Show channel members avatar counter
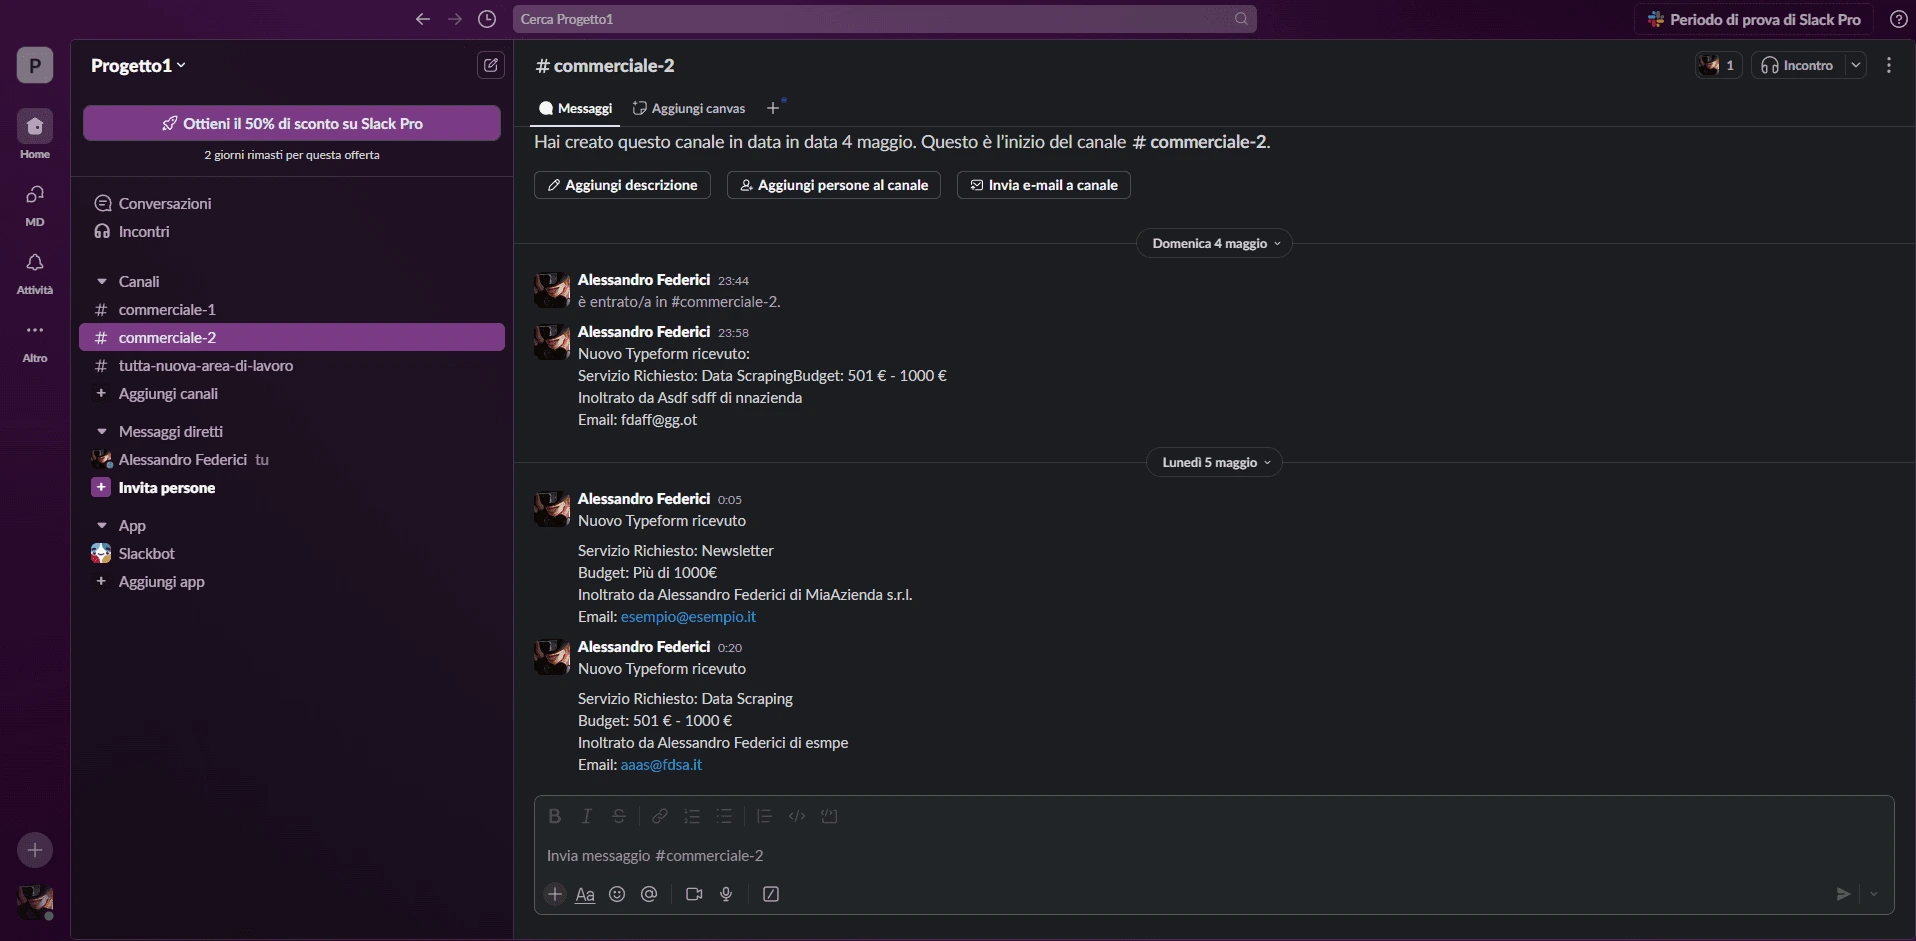 (x=1718, y=66)
